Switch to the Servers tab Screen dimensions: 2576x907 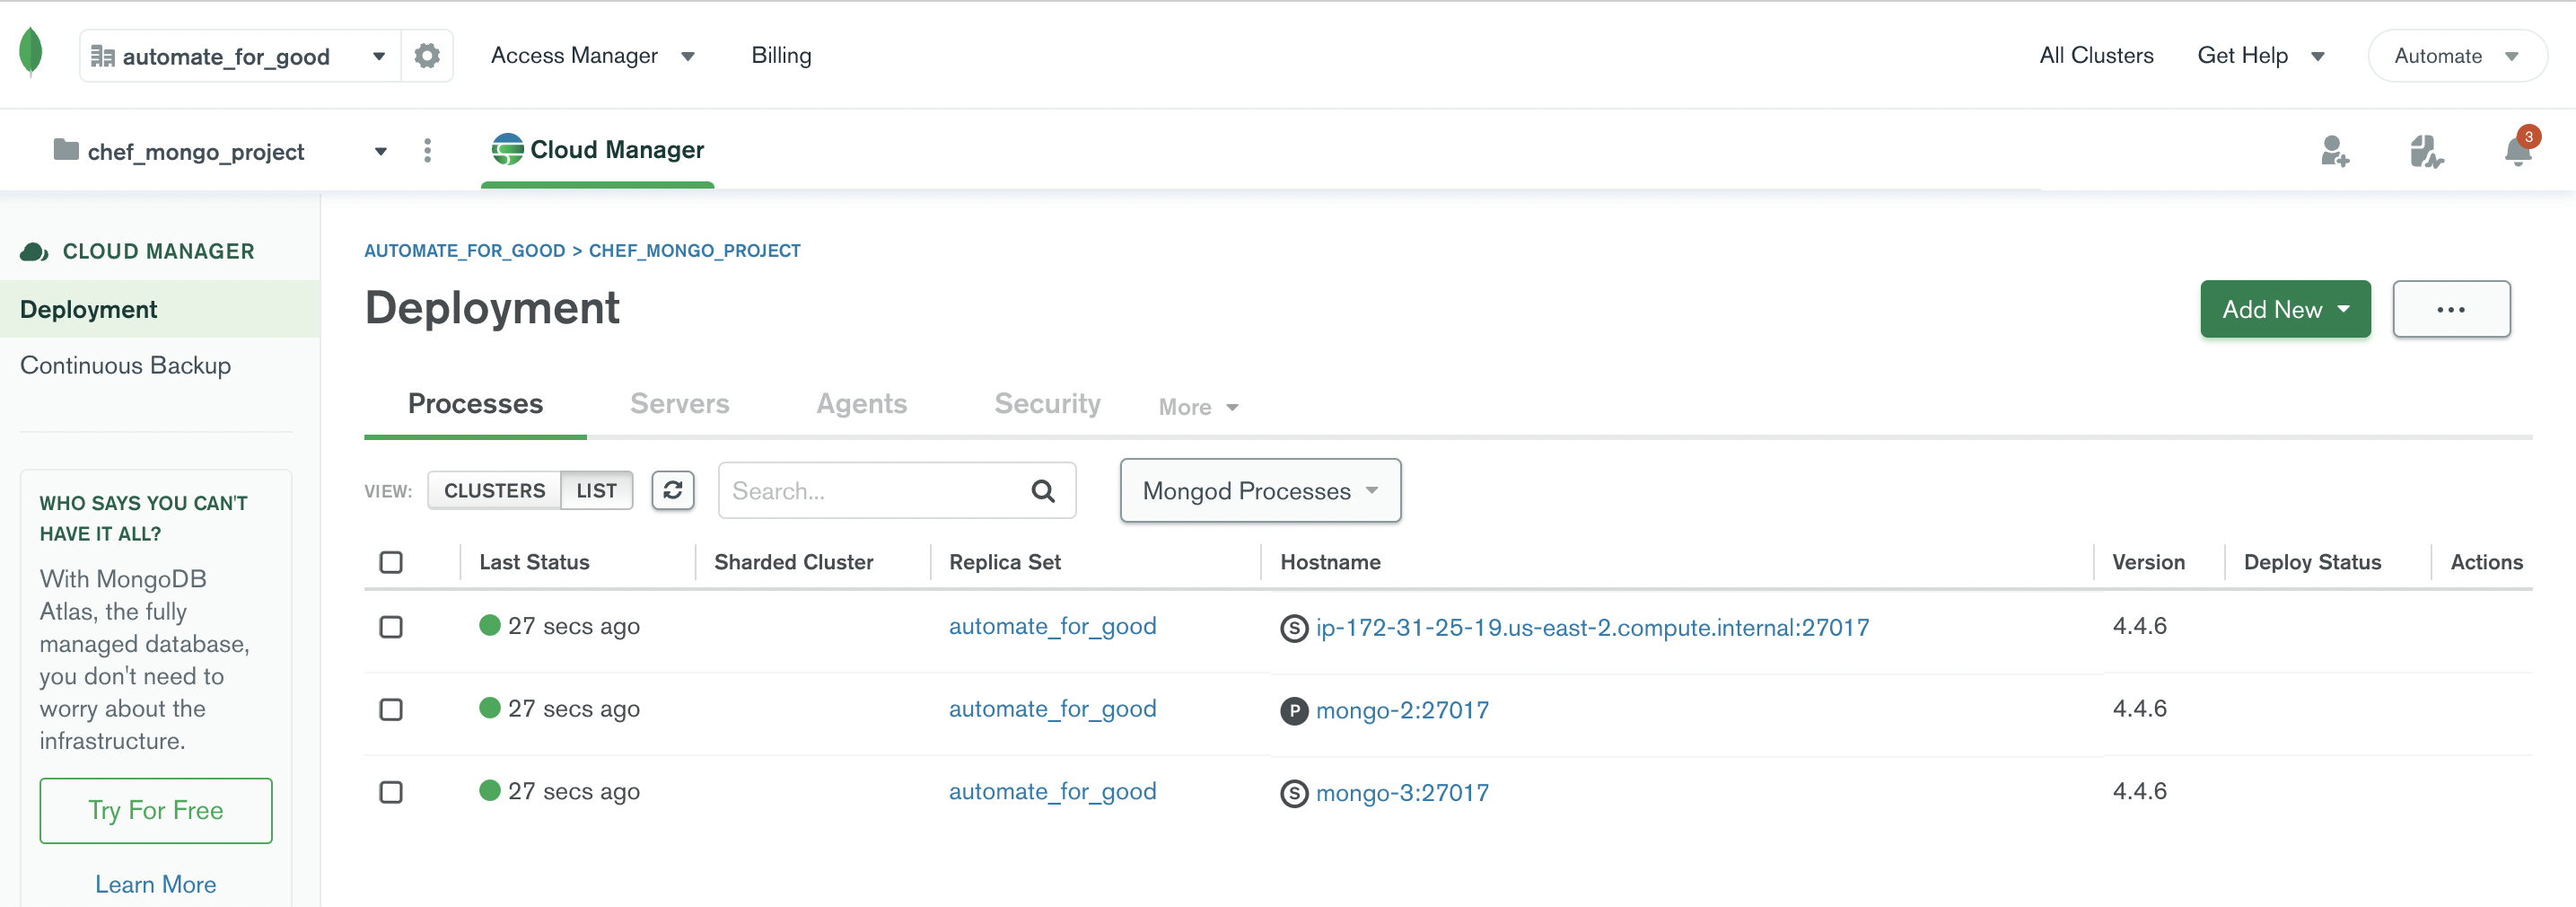[x=680, y=404]
